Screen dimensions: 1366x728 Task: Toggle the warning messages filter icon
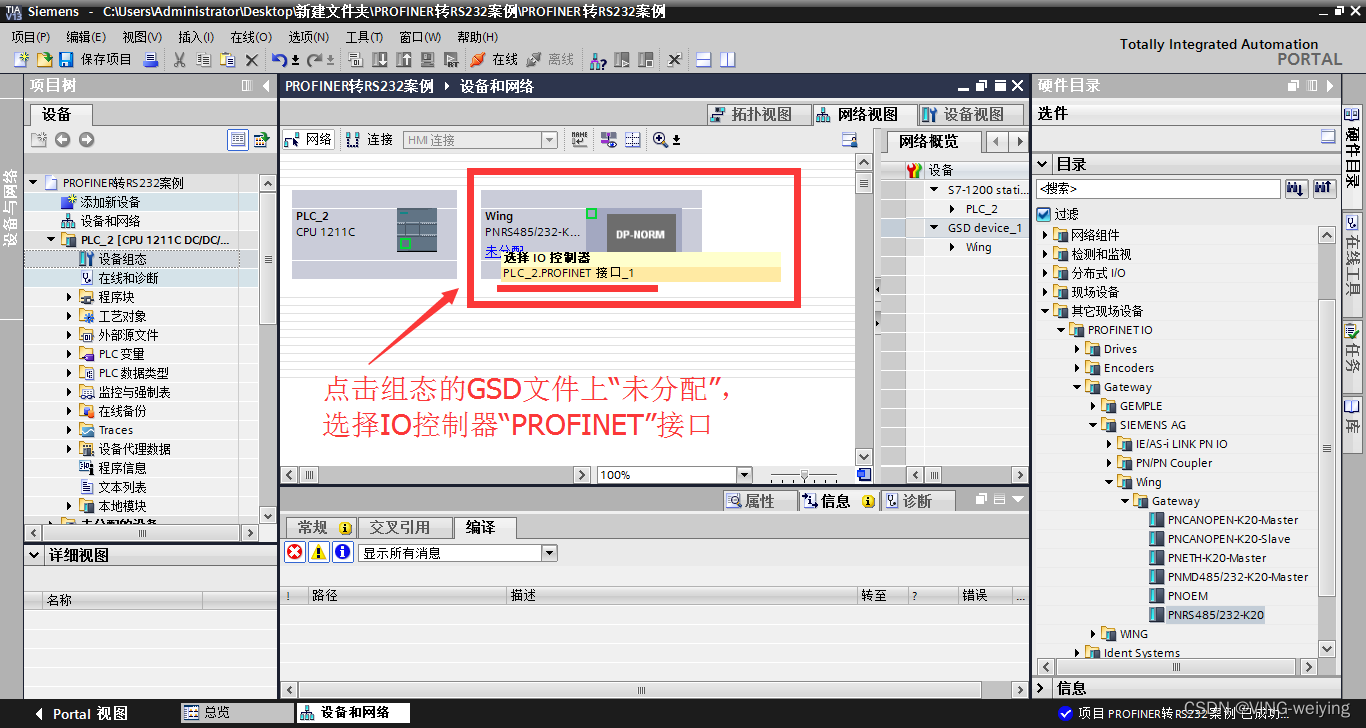pyautogui.click(x=318, y=552)
